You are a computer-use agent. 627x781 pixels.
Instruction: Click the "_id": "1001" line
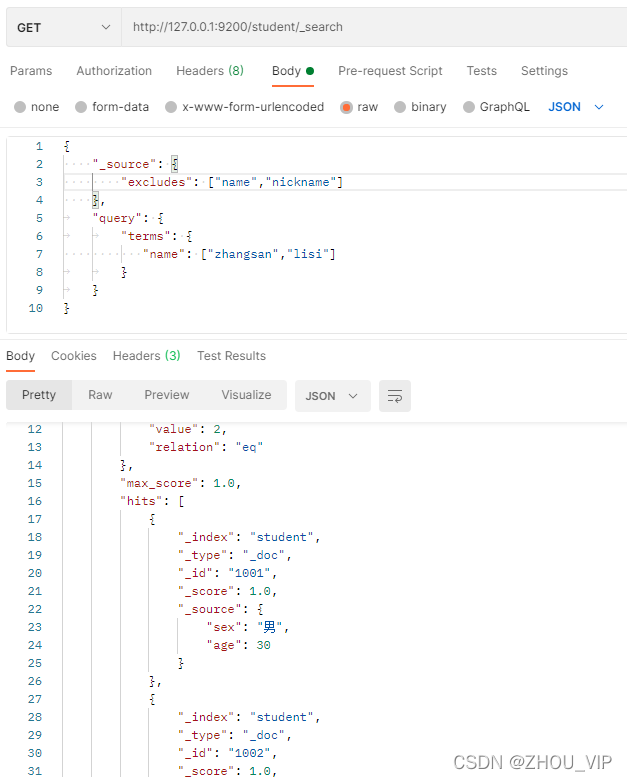(x=228, y=573)
